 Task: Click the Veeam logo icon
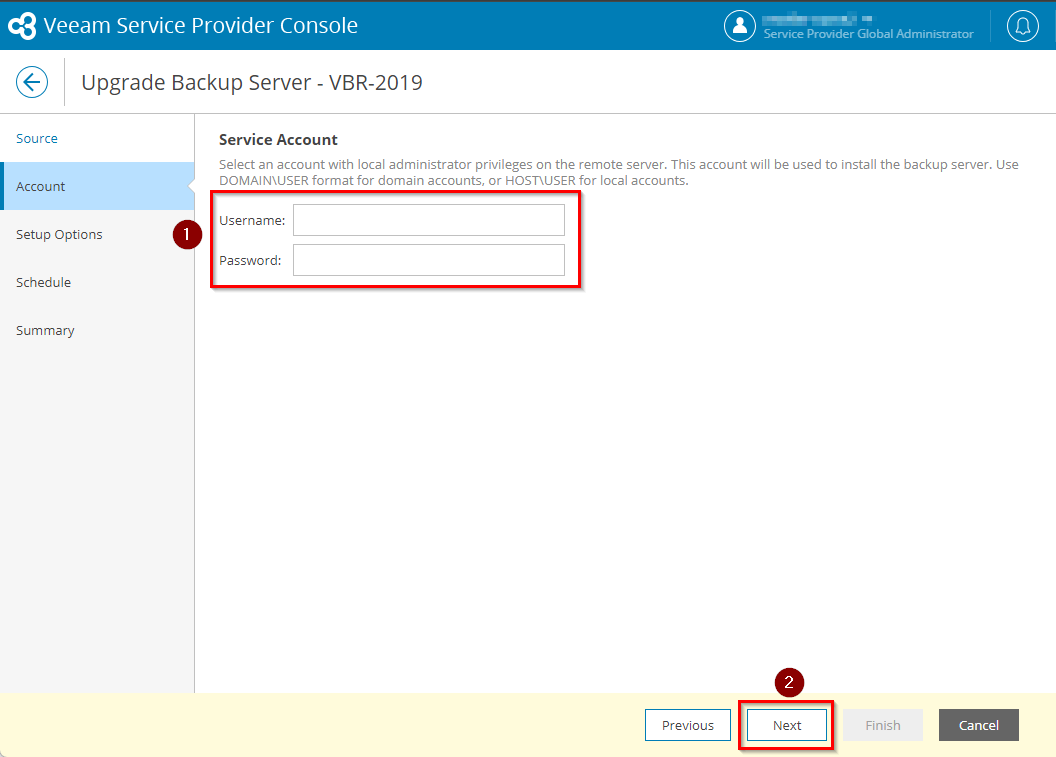point(22,26)
